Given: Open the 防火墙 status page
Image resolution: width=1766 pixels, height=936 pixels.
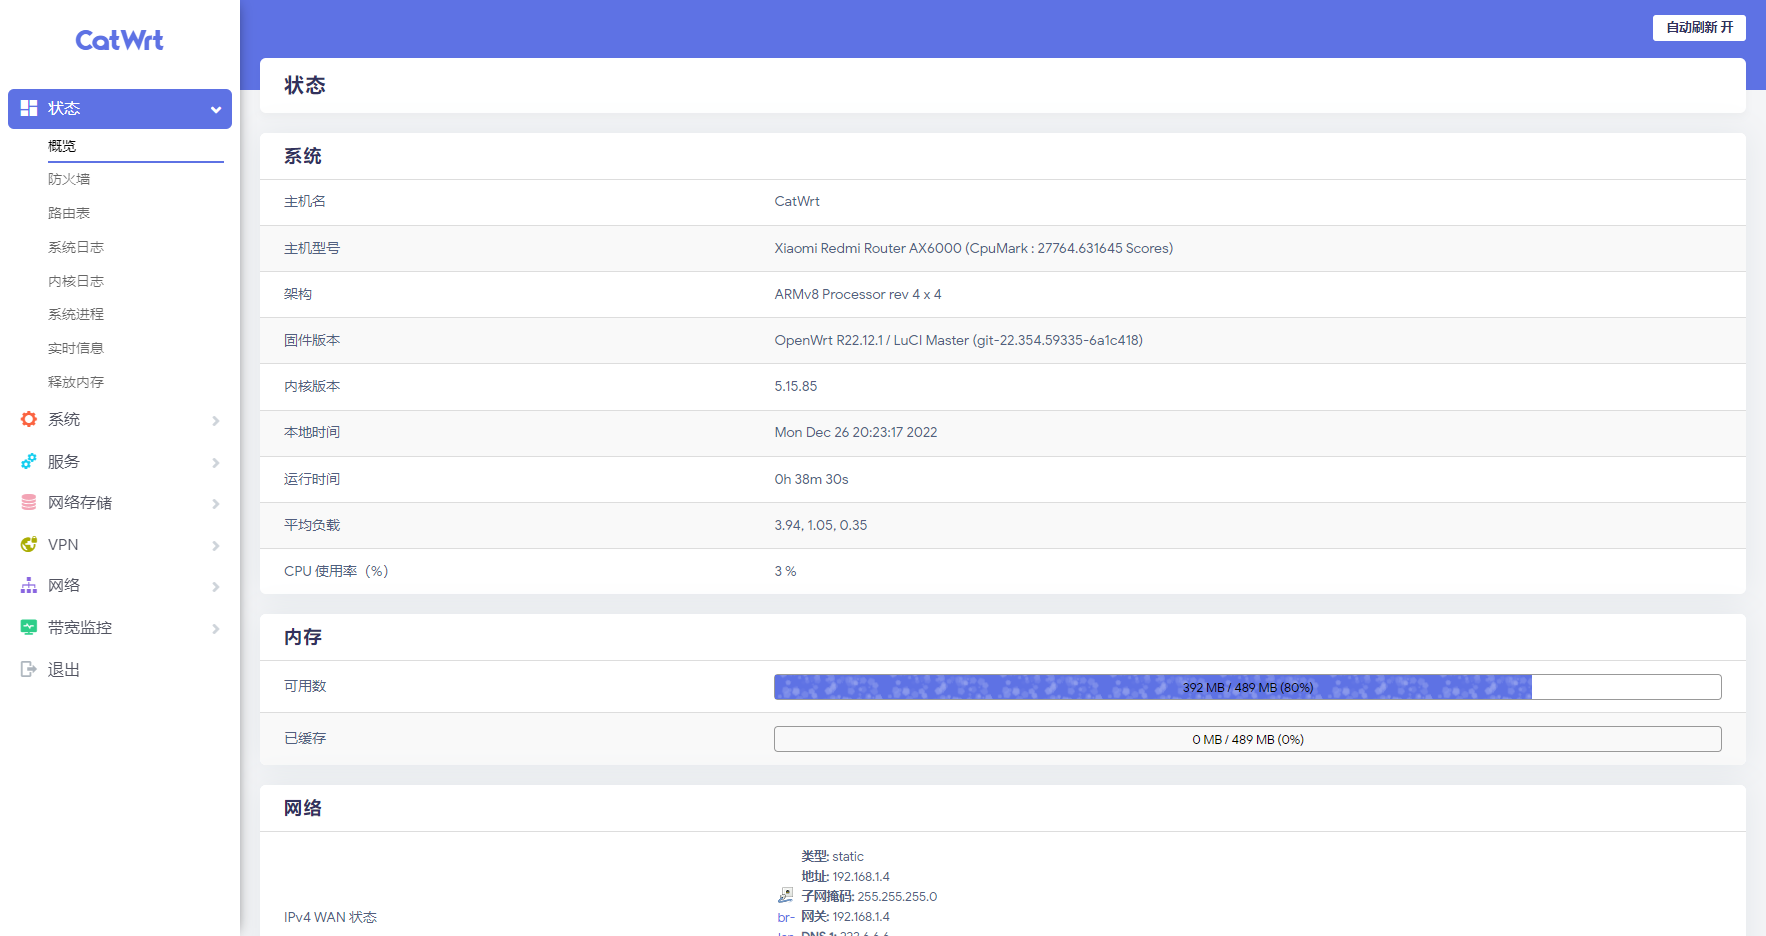Looking at the screenshot, I should click(69, 178).
